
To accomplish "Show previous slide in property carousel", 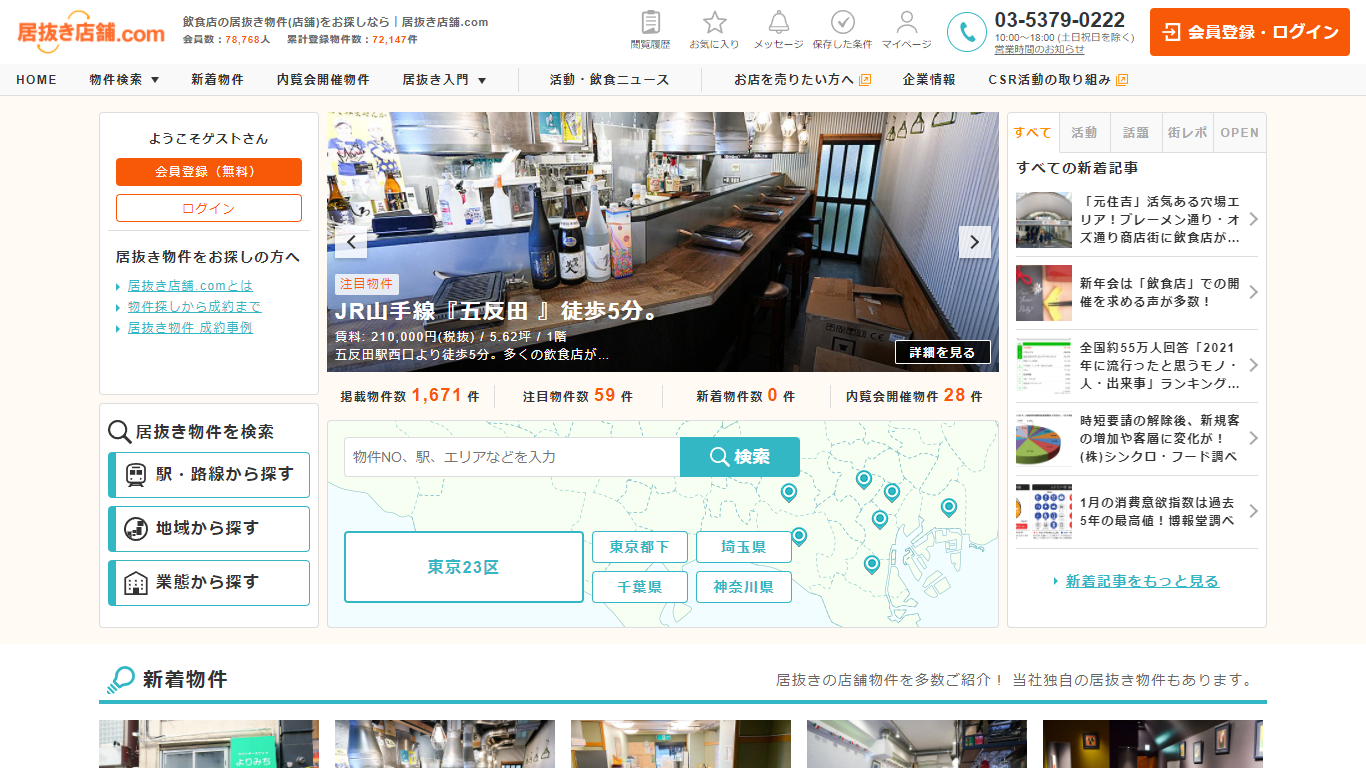I will [x=351, y=242].
